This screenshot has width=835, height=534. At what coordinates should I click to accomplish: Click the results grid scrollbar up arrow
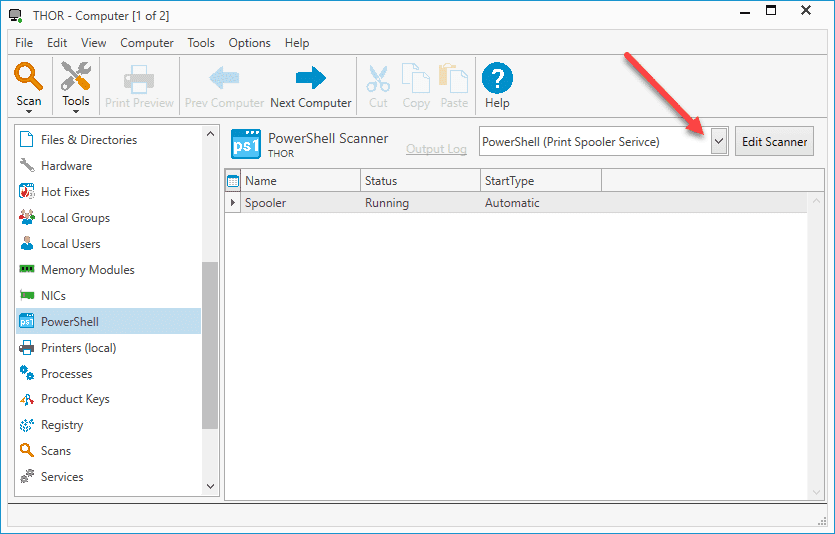coord(816,201)
